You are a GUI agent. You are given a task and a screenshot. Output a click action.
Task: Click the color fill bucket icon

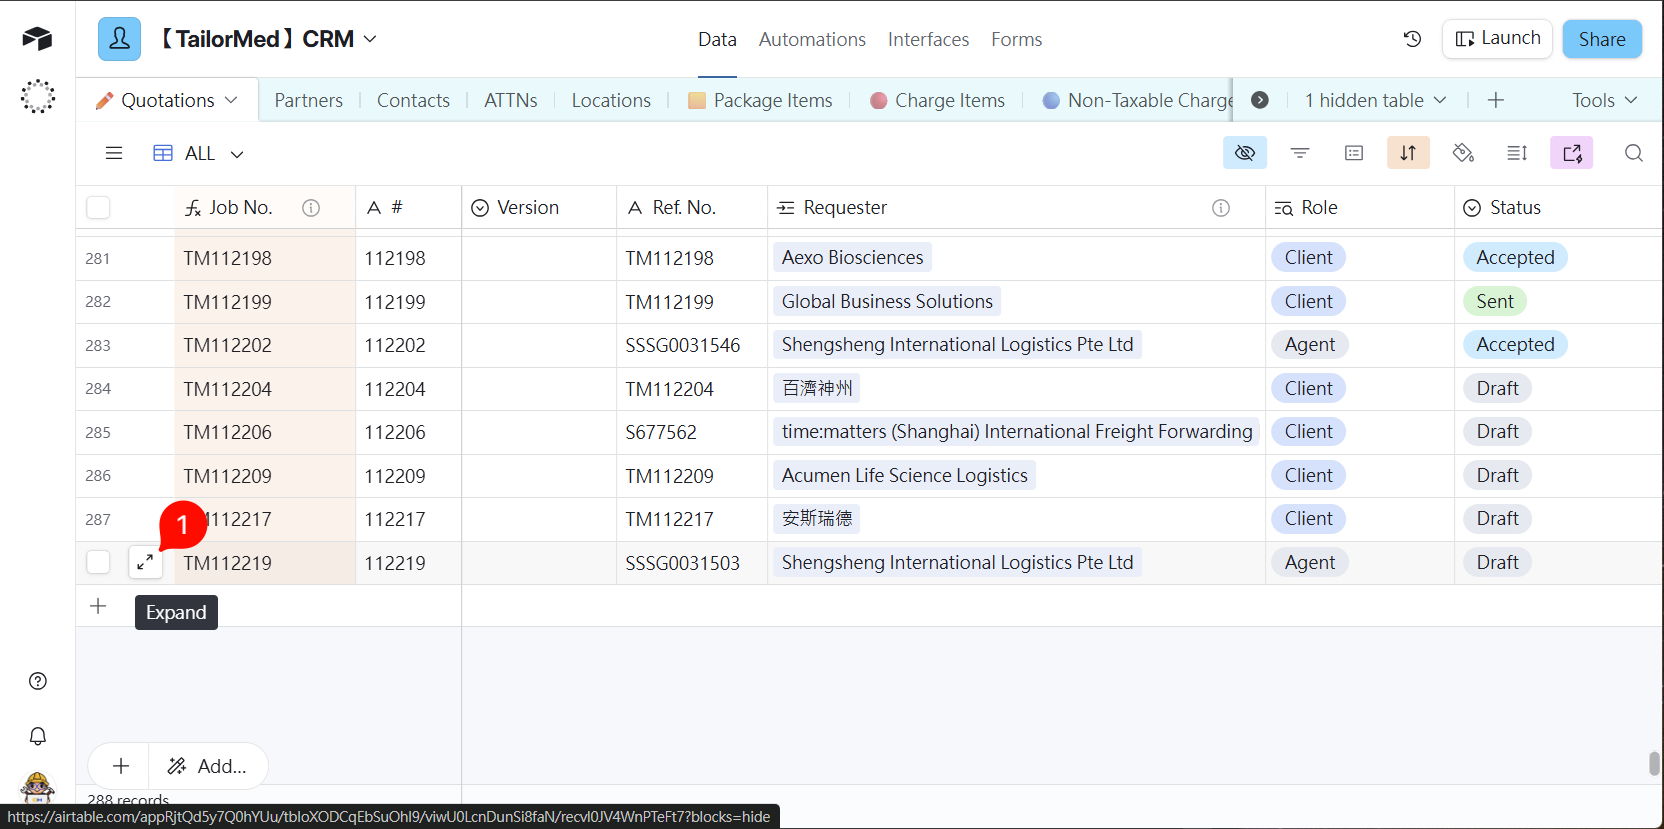(x=1463, y=153)
